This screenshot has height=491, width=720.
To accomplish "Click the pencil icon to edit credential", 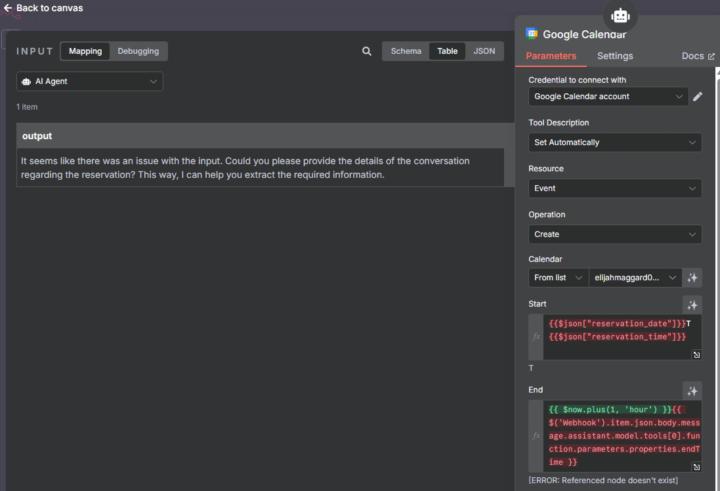I will point(698,97).
